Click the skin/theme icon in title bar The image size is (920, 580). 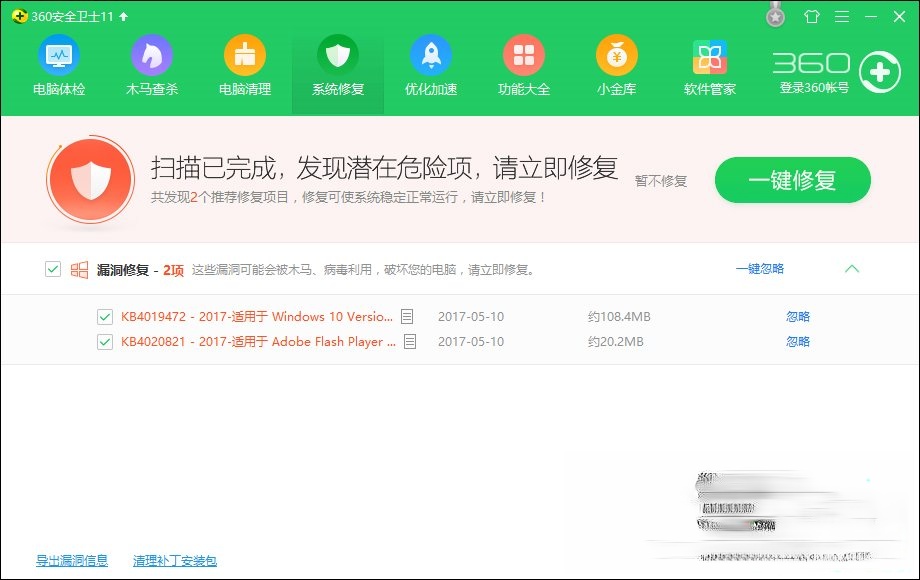click(812, 17)
